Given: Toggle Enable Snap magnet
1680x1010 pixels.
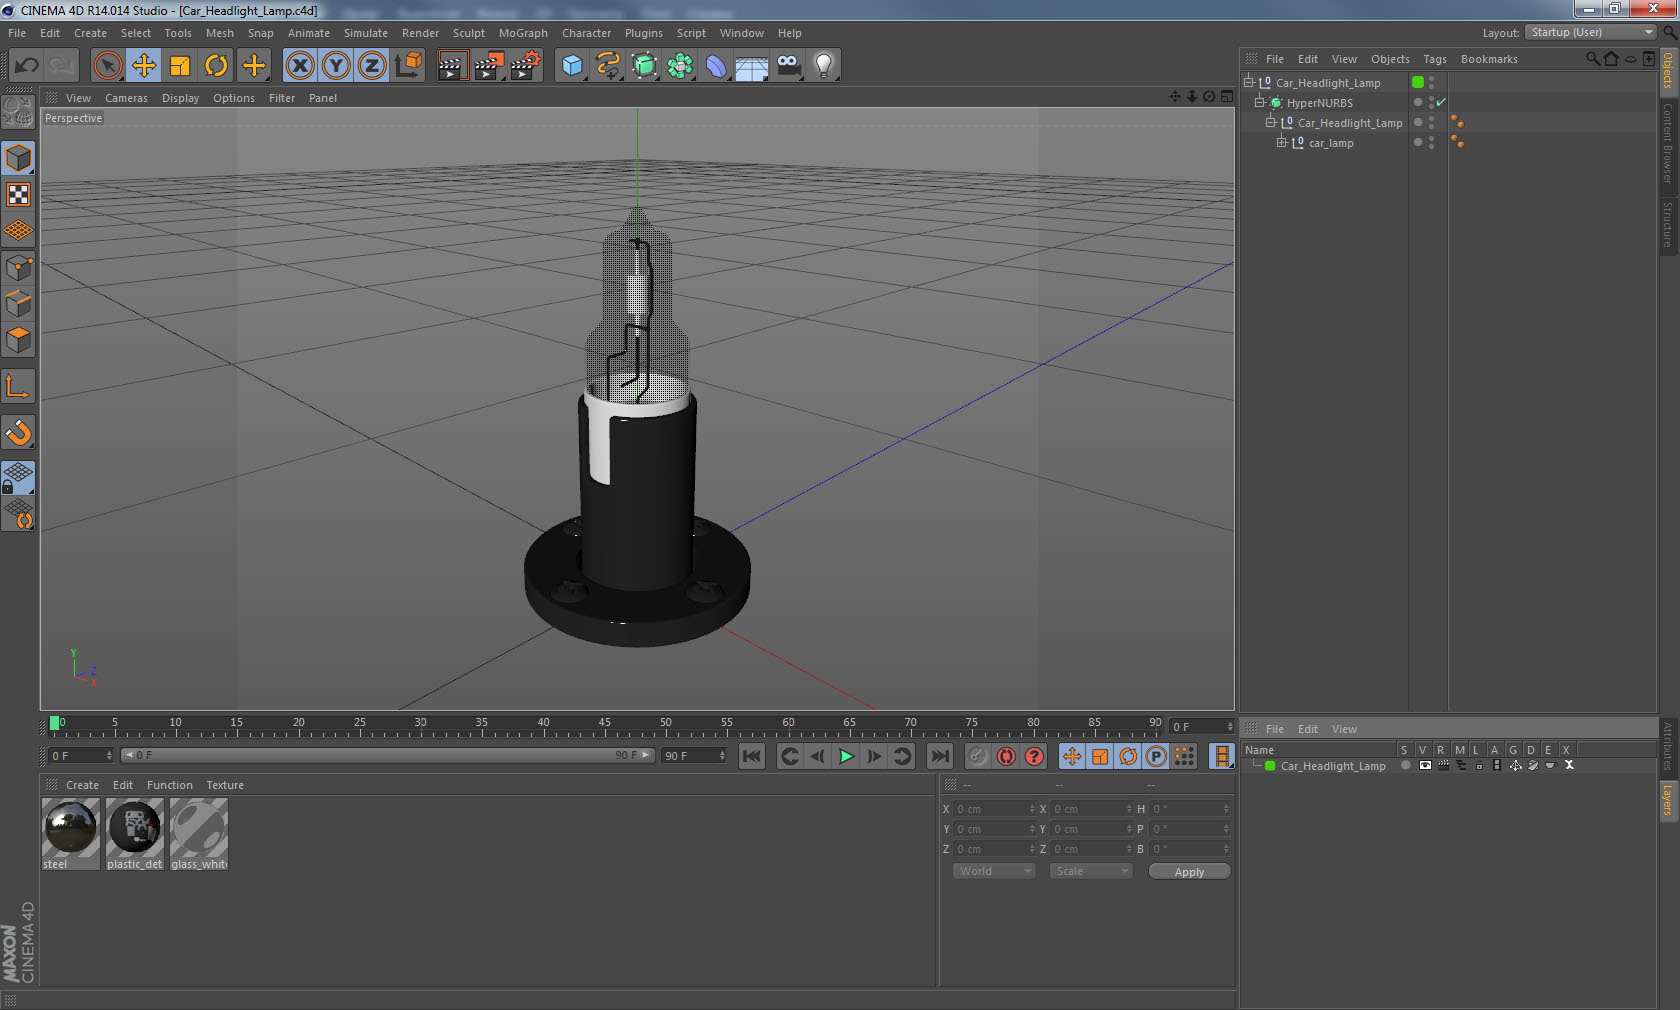Looking at the screenshot, I should [19, 432].
